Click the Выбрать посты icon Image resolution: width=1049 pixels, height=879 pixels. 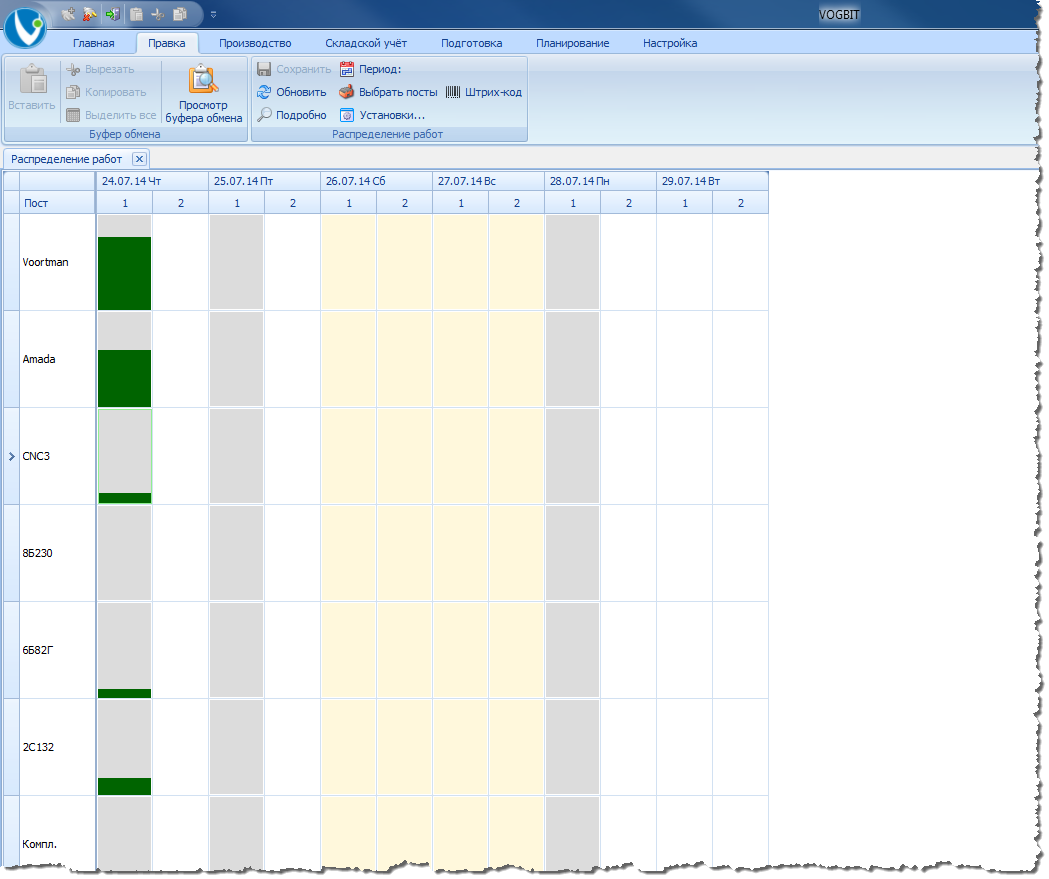point(347,92)
